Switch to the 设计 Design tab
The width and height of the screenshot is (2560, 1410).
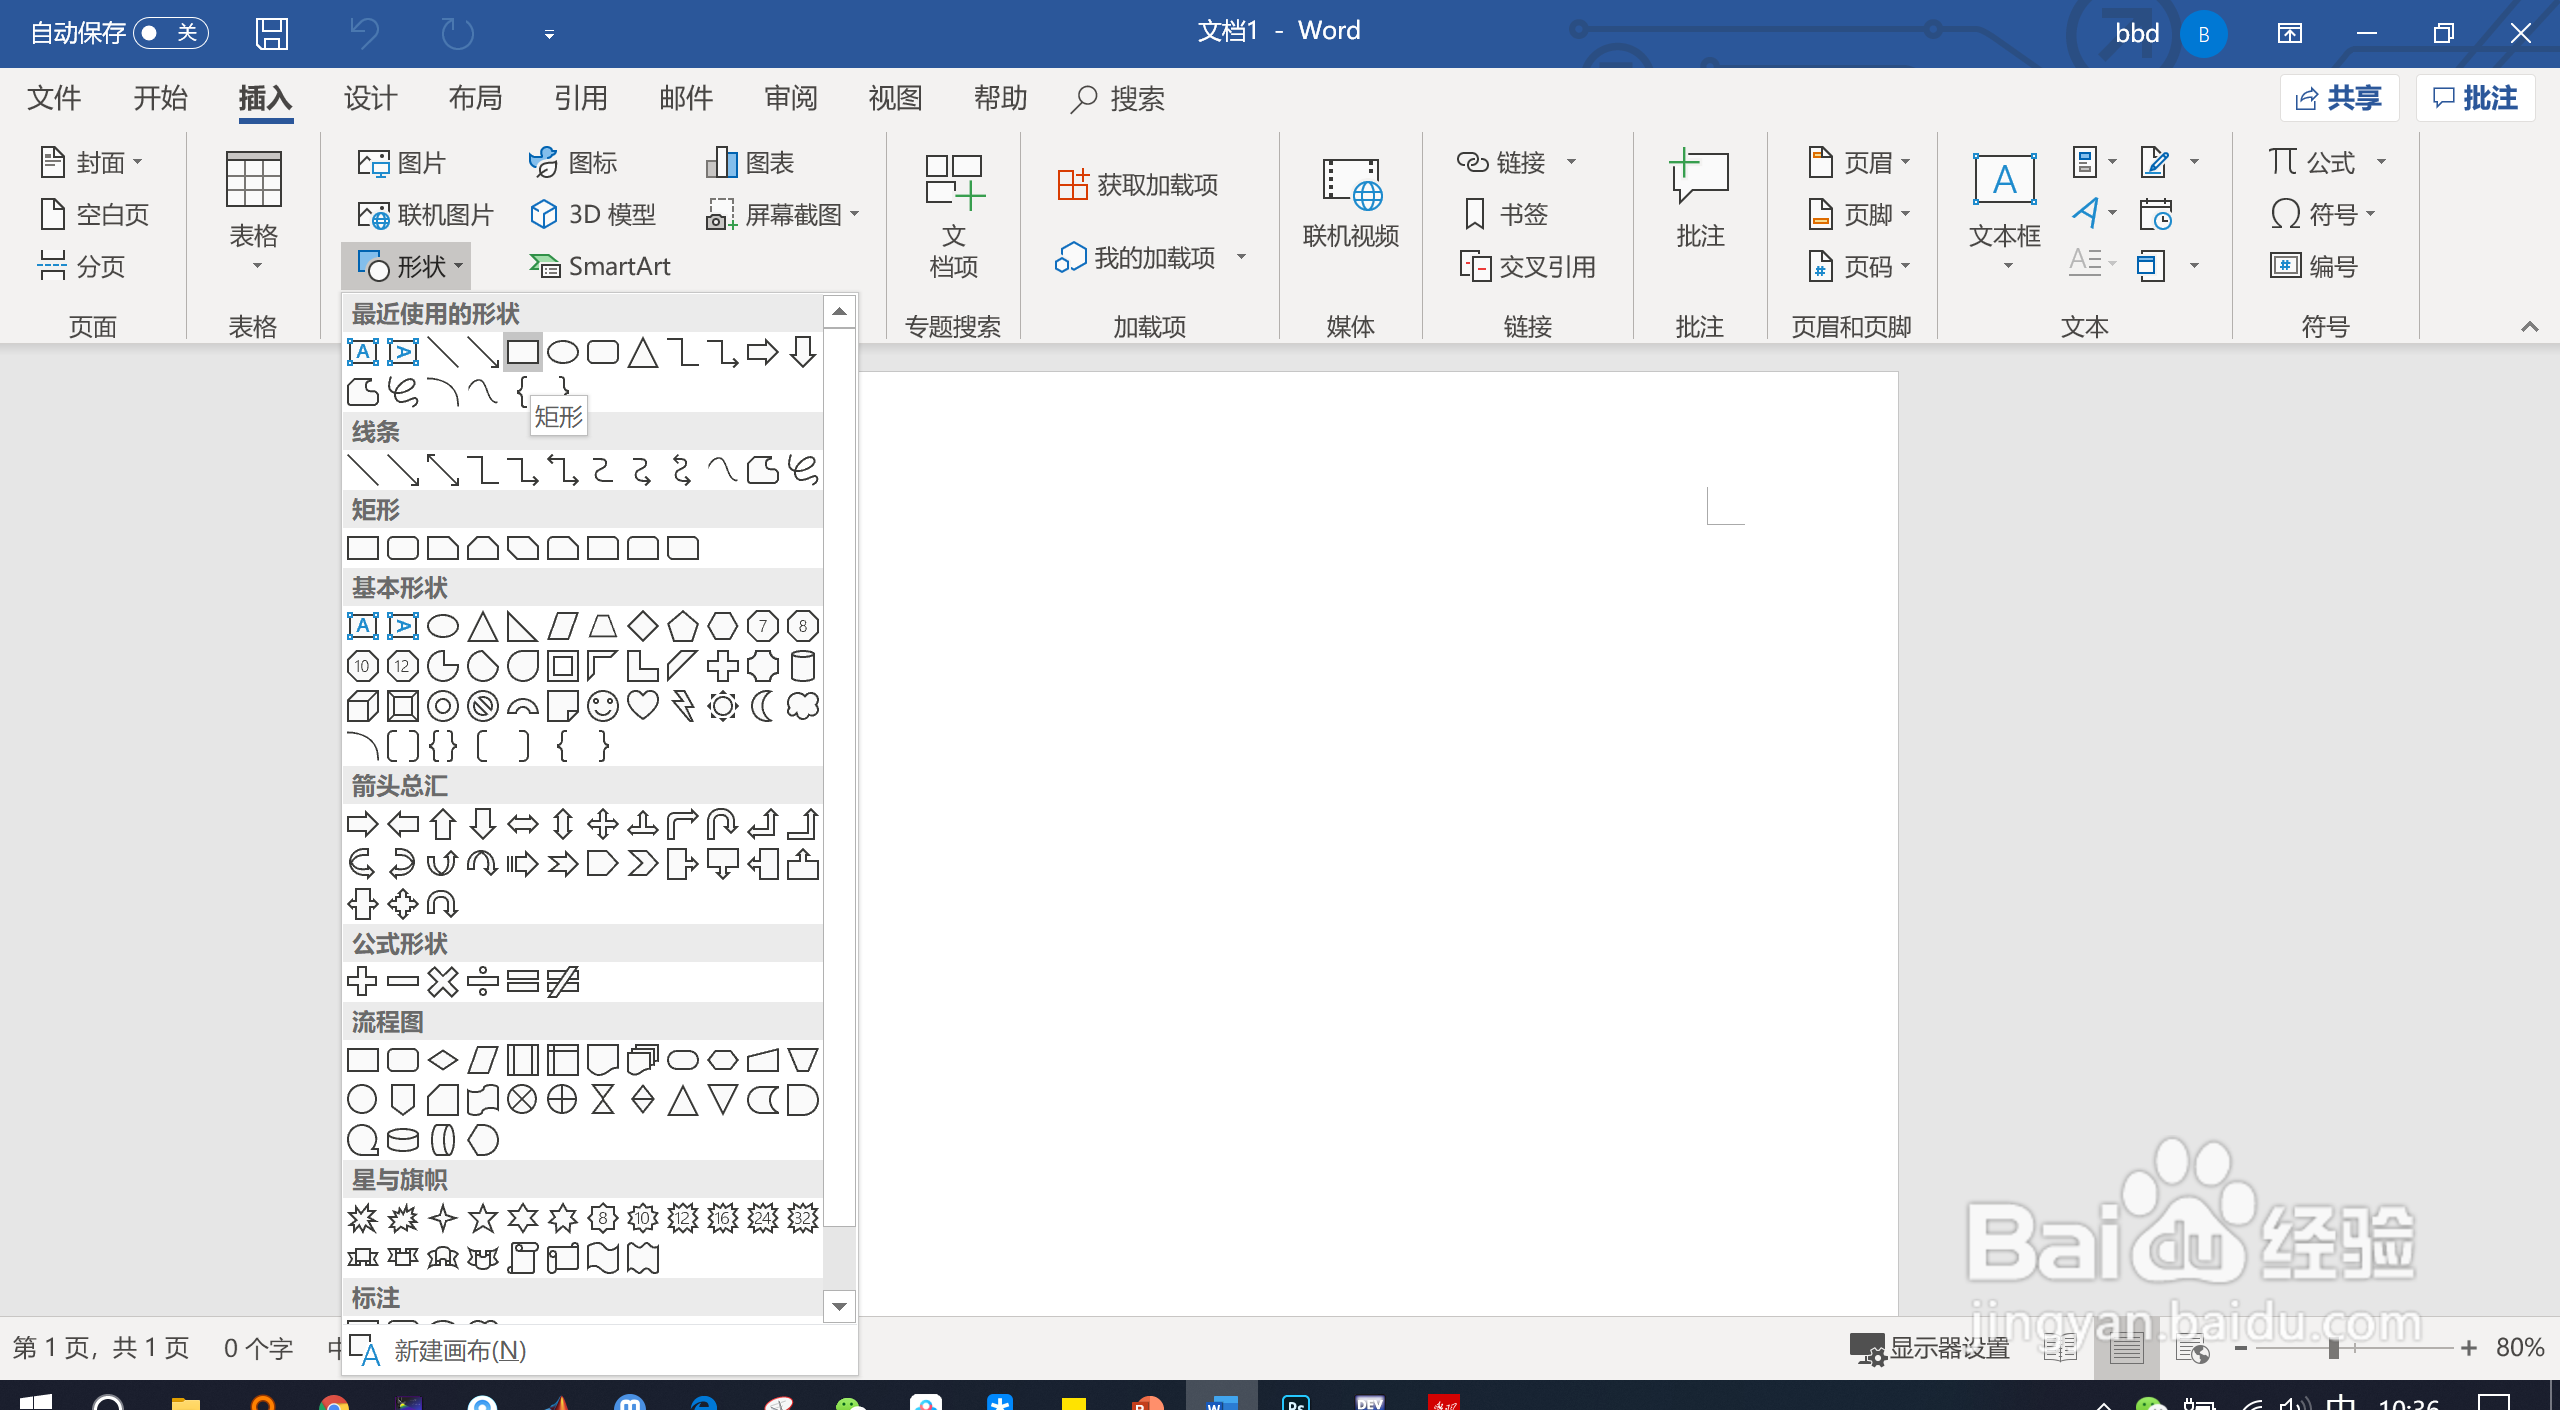(x=371, y=98)
